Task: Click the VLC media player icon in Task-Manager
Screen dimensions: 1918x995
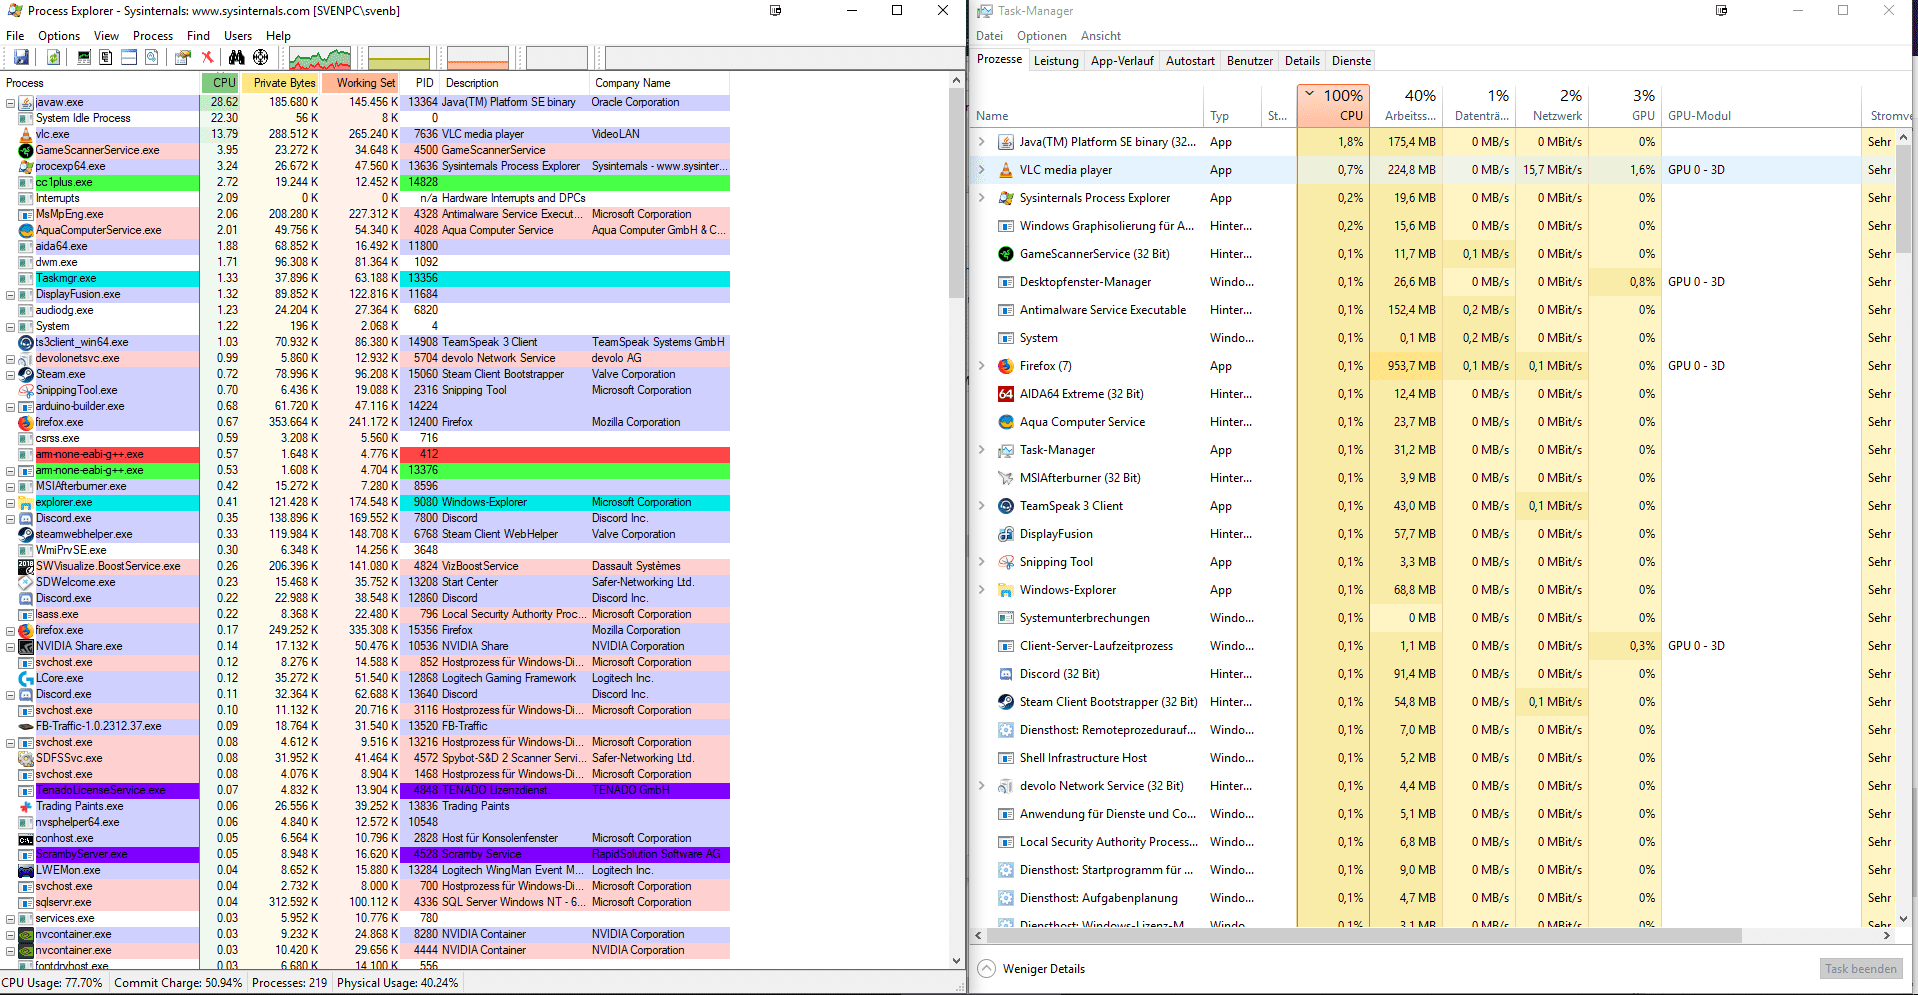Action: click(x=1006, y=170)
